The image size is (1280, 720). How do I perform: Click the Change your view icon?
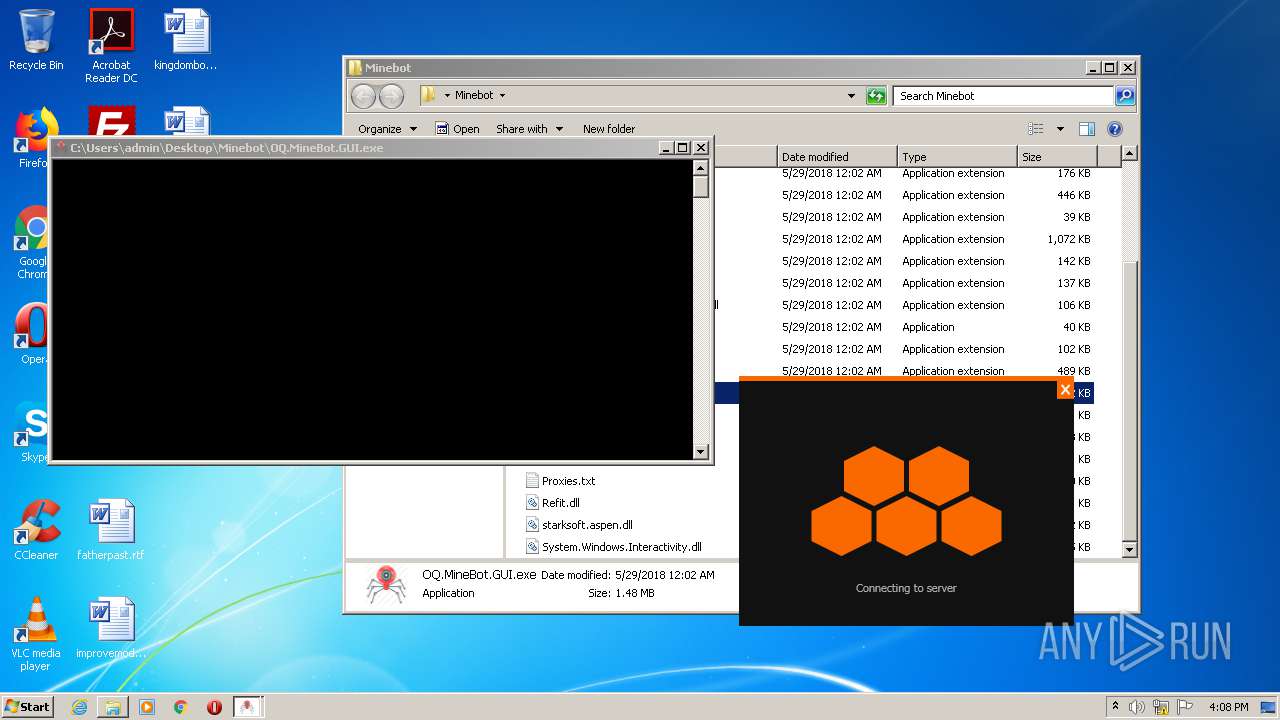point(1036,129)
